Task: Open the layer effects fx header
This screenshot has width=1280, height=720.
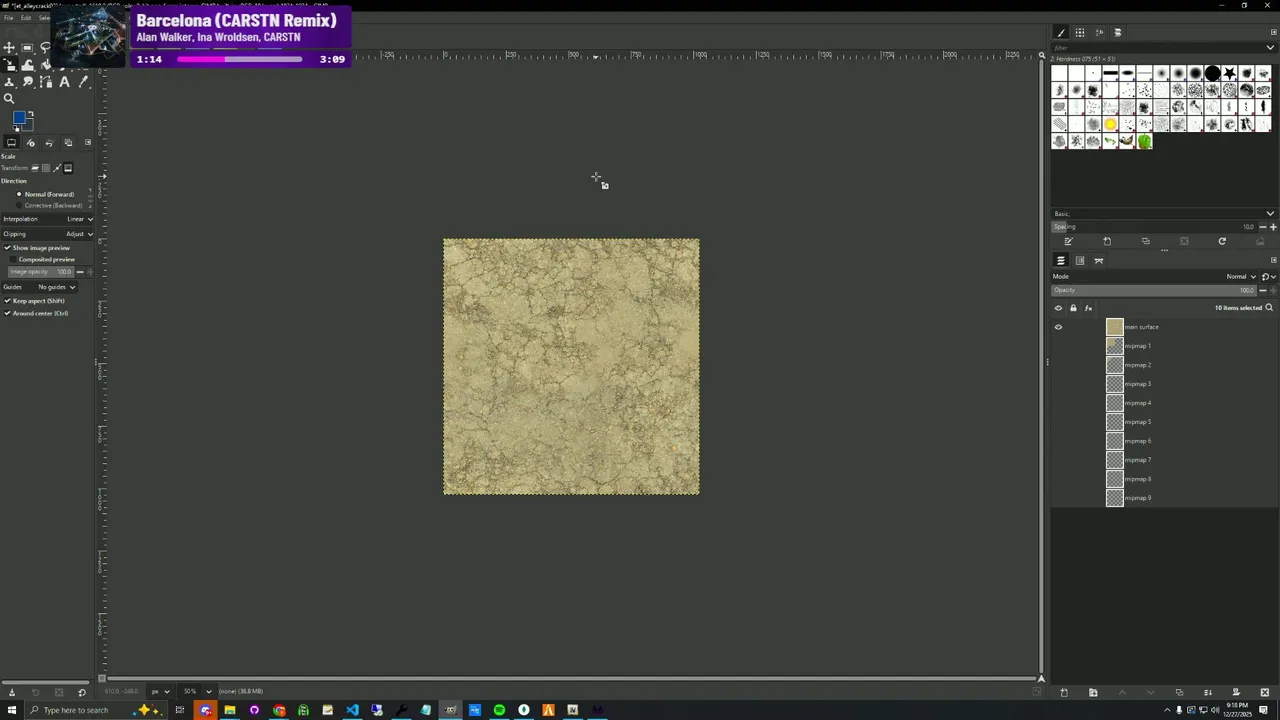Action: [1088, 308]
